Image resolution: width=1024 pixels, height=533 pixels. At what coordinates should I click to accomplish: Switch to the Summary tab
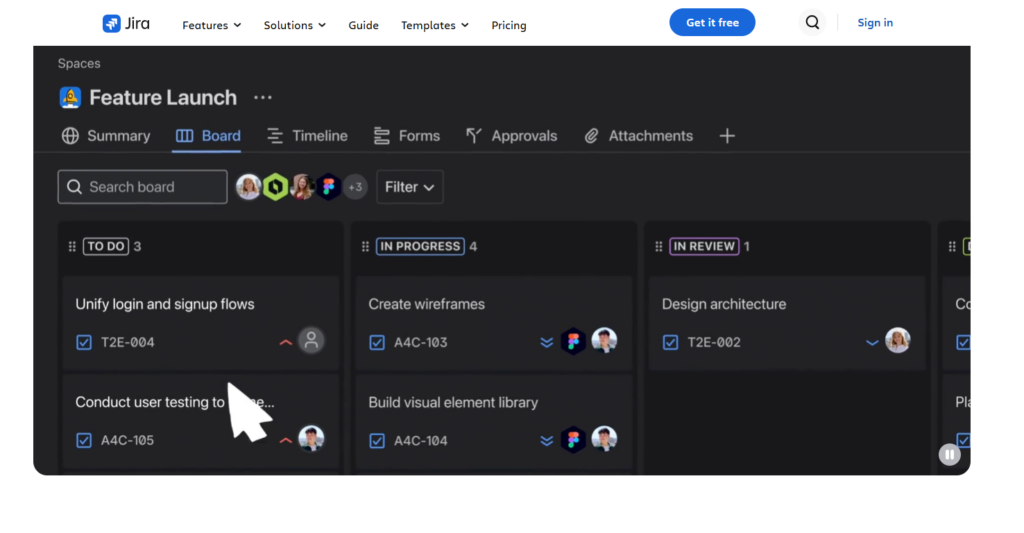[x=106, y=136]
